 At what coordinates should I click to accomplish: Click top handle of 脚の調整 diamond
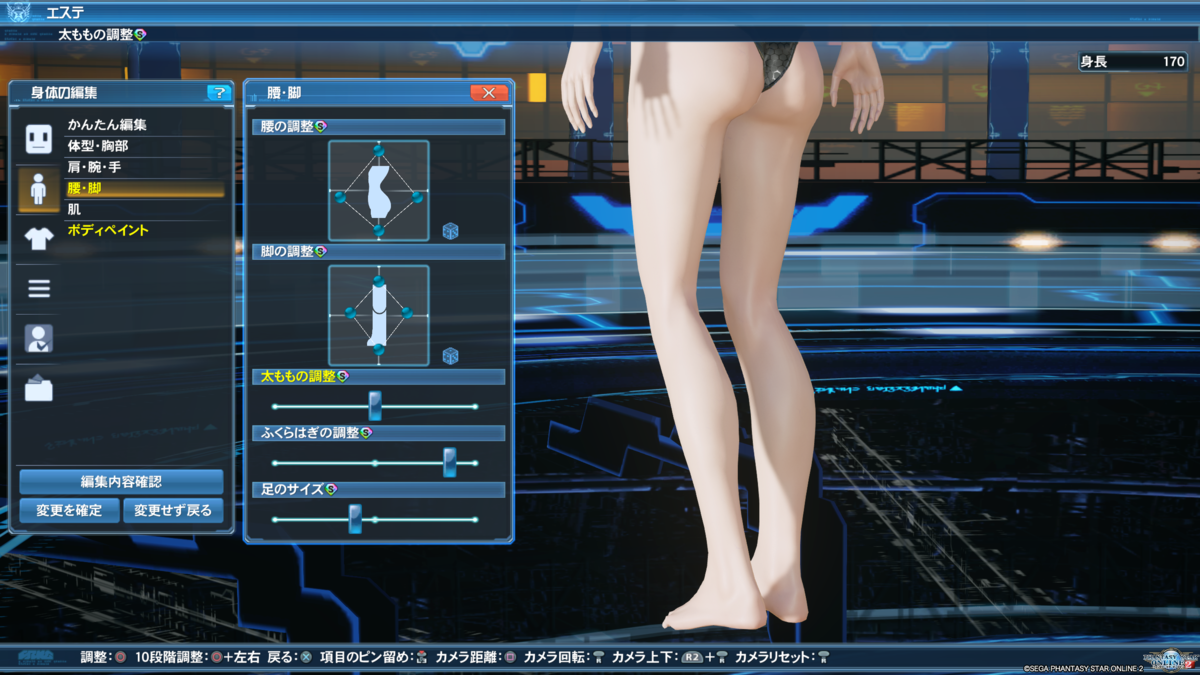(x=378, y=282)
